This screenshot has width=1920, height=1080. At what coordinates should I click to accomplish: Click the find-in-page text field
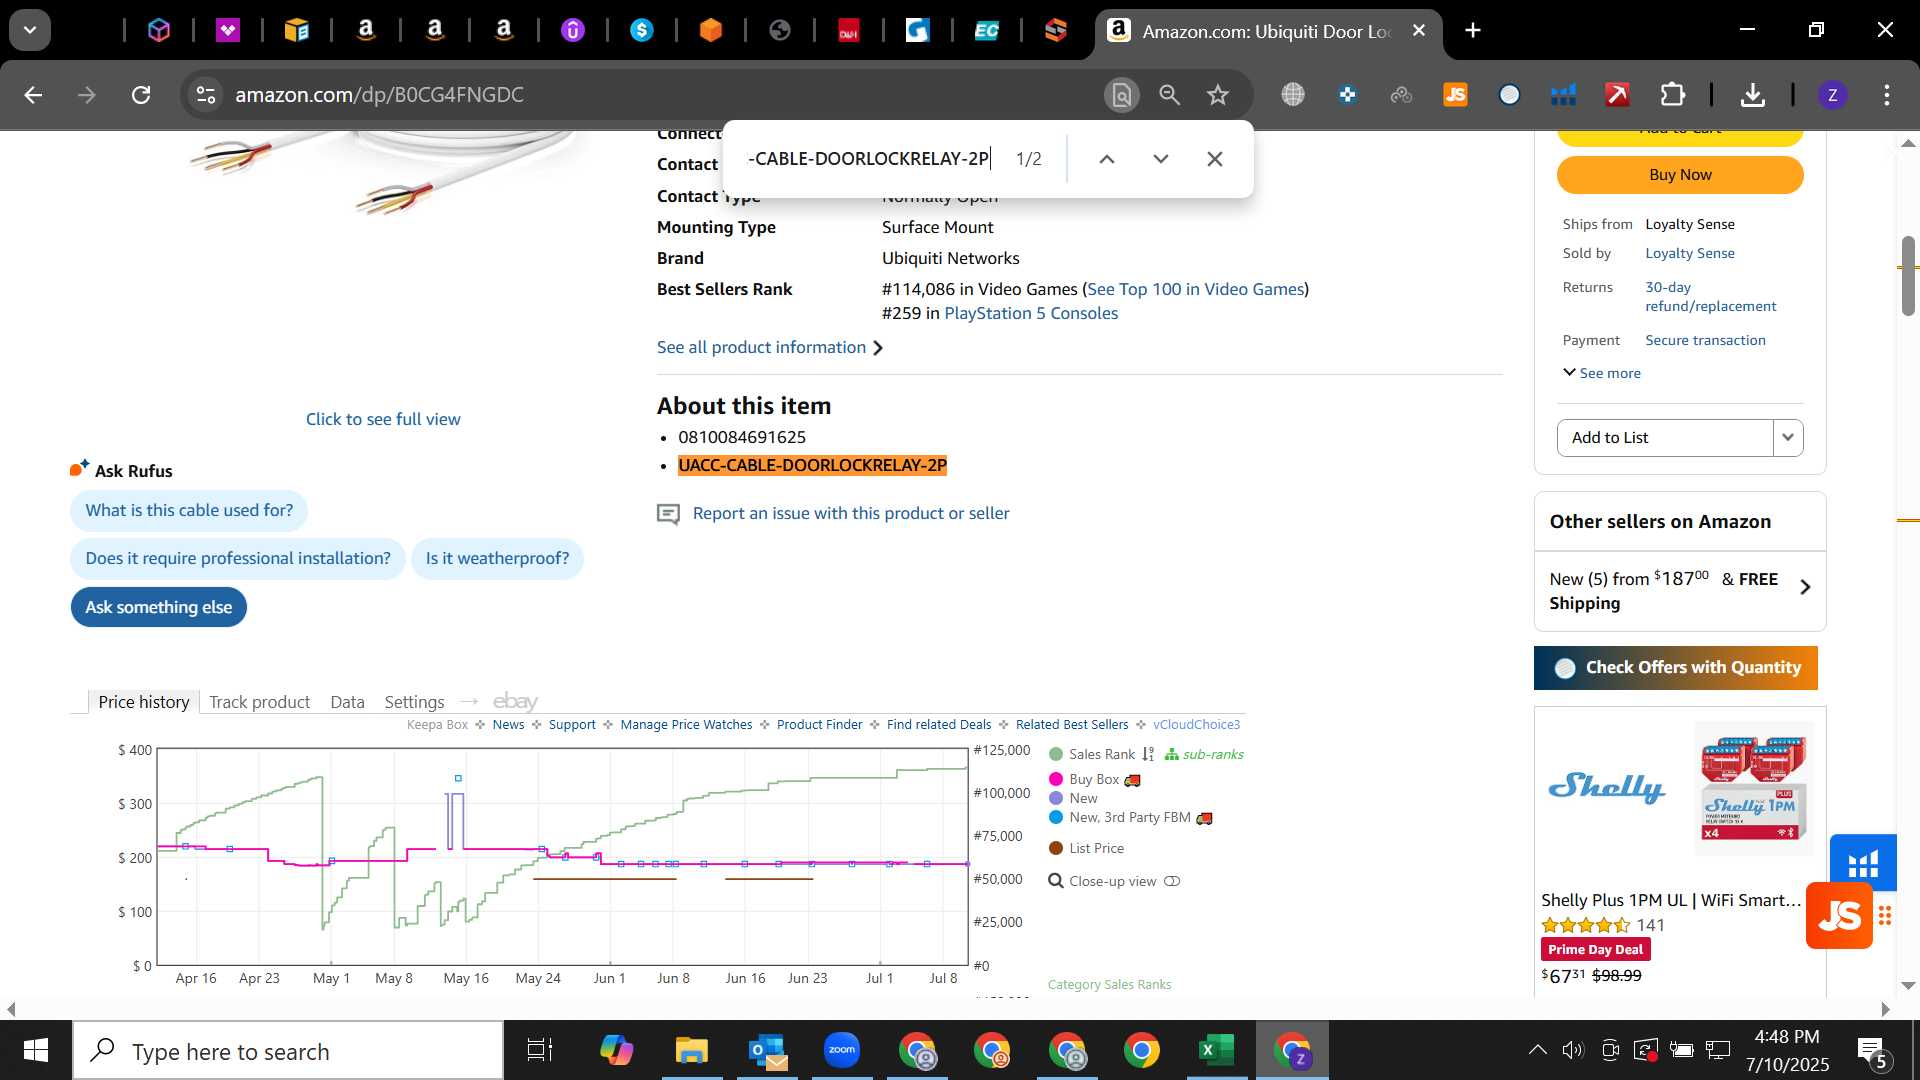(869, 159)
